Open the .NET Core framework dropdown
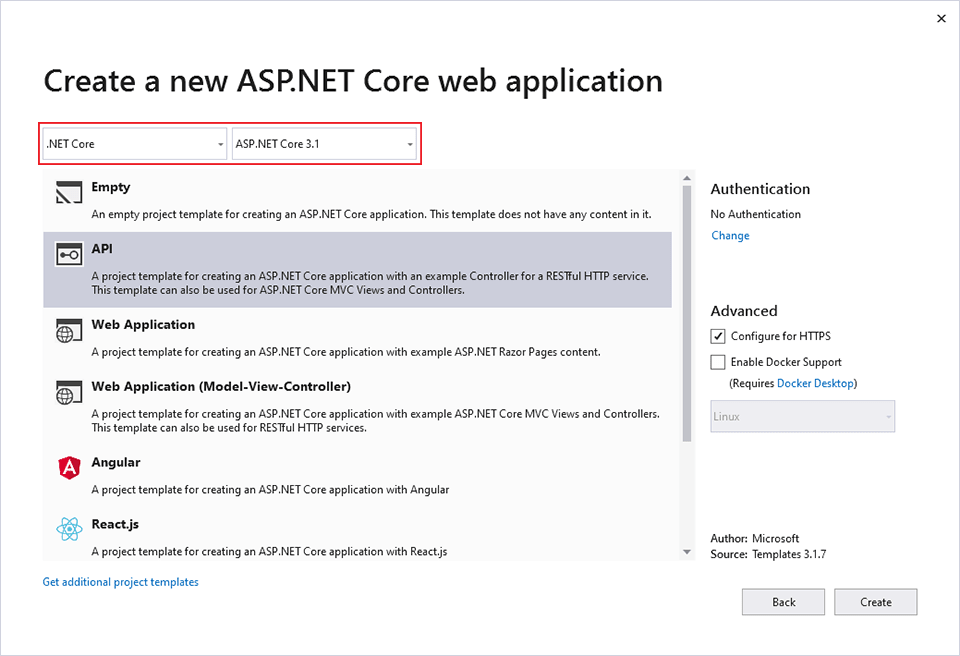 coord(136,144)
